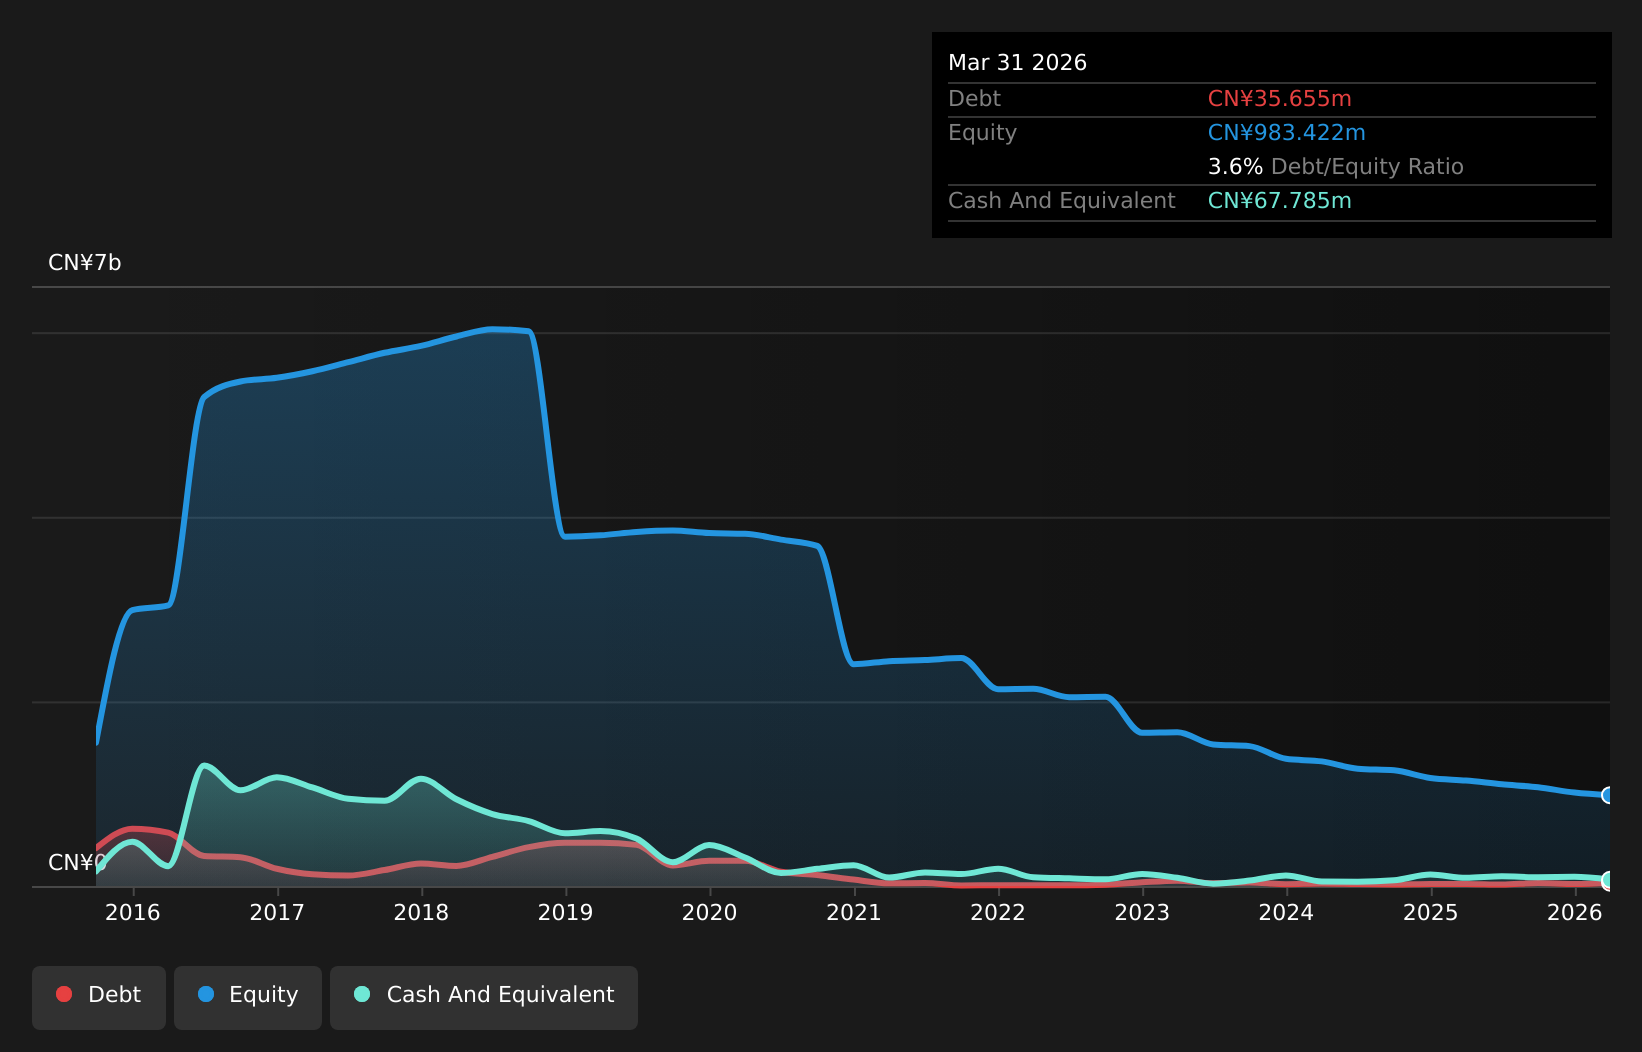Click the red Debt legend dot
Viewport: 1642px width, 1052px height.
pyautogui.click(x=64, y=994)
